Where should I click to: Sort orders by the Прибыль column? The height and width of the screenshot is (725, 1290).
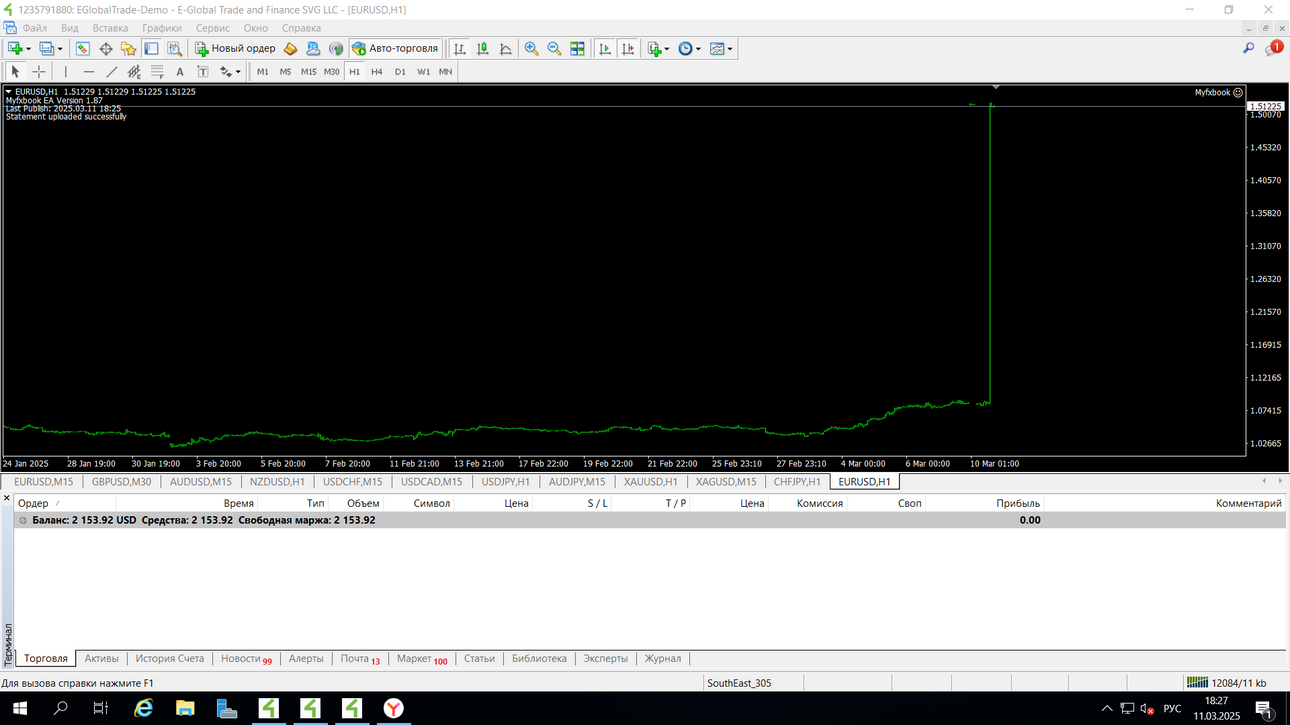1018,503
